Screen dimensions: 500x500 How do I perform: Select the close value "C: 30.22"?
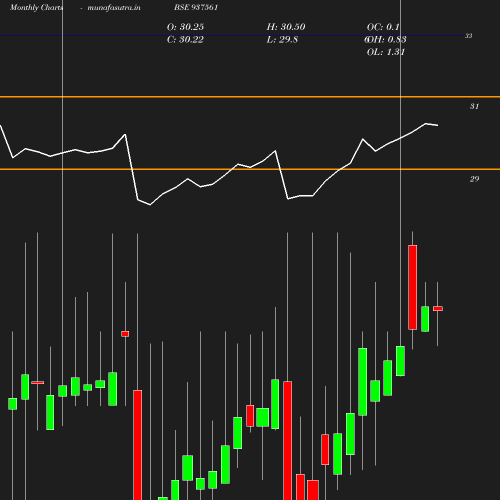click(x=185, y=40)
